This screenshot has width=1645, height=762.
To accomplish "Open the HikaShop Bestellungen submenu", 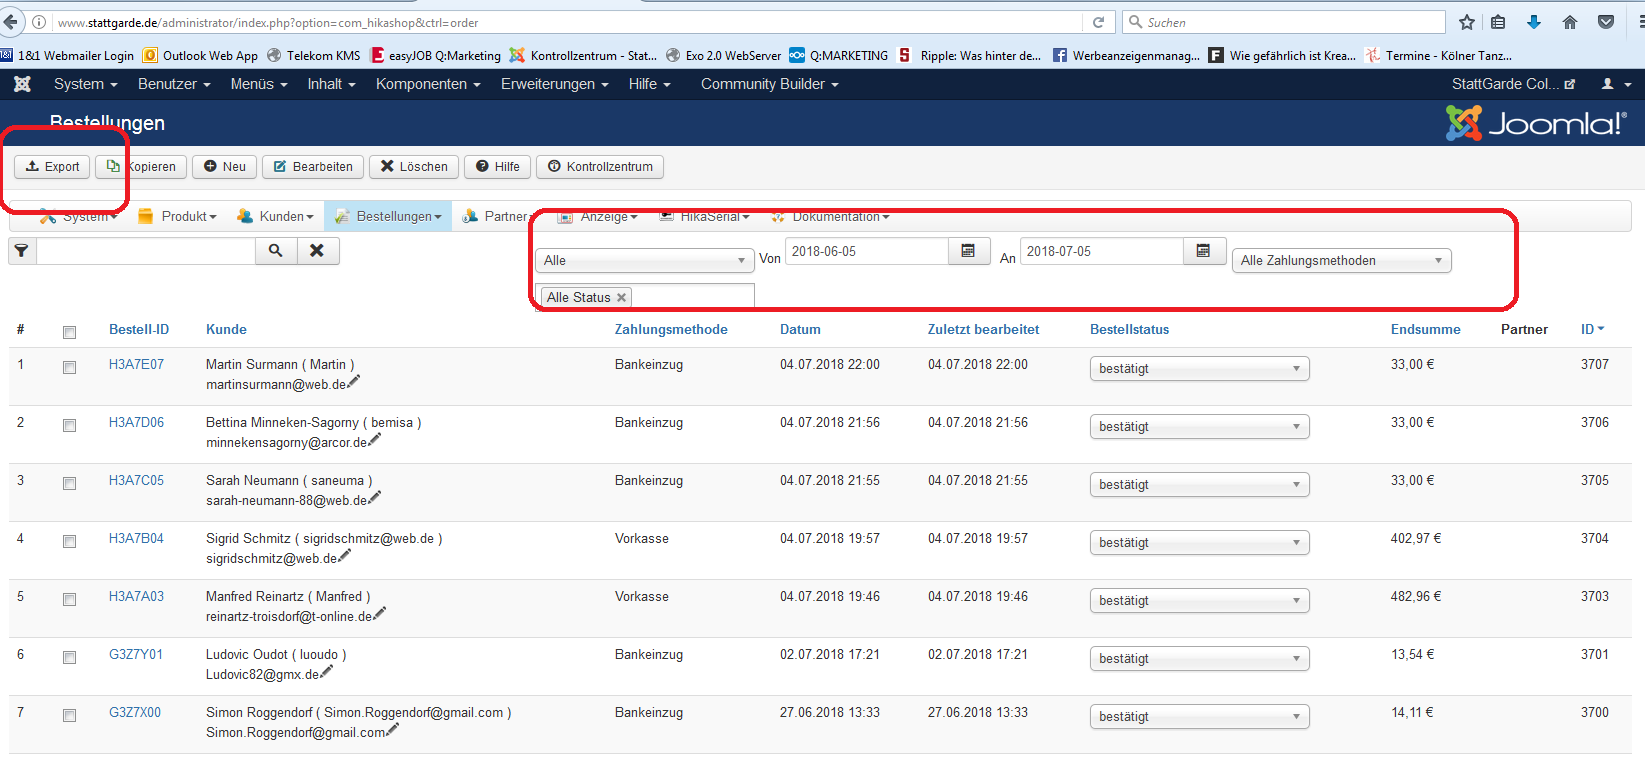I will click(x=388, y=216).
